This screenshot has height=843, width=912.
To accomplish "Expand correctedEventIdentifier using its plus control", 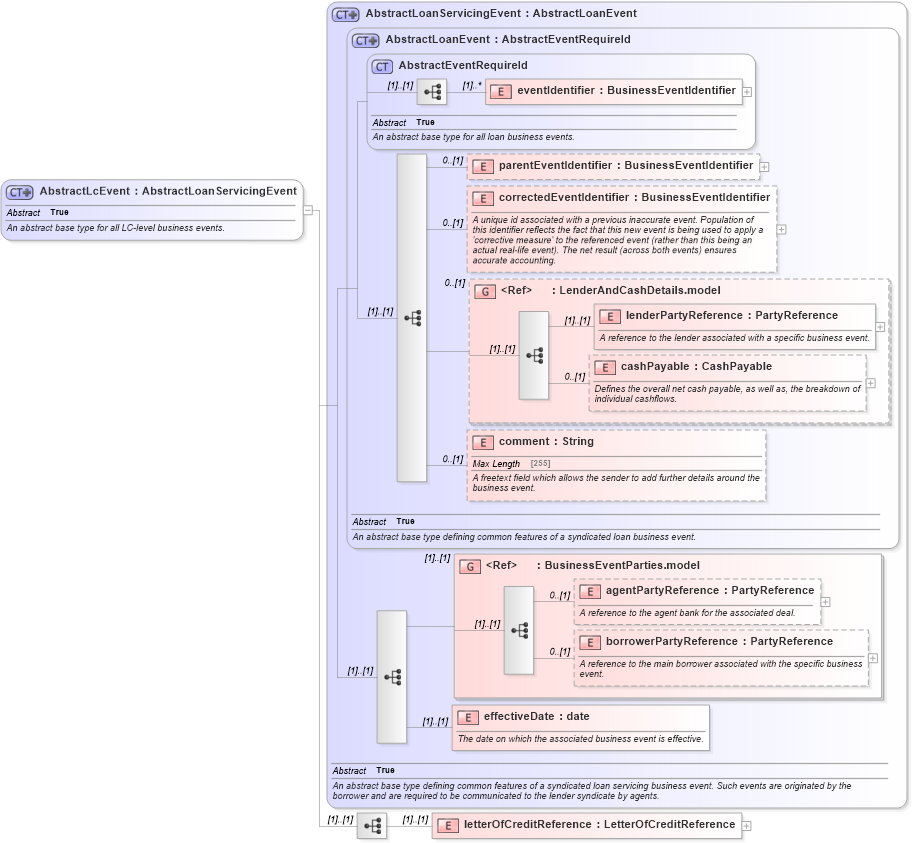I will [781, 228].
